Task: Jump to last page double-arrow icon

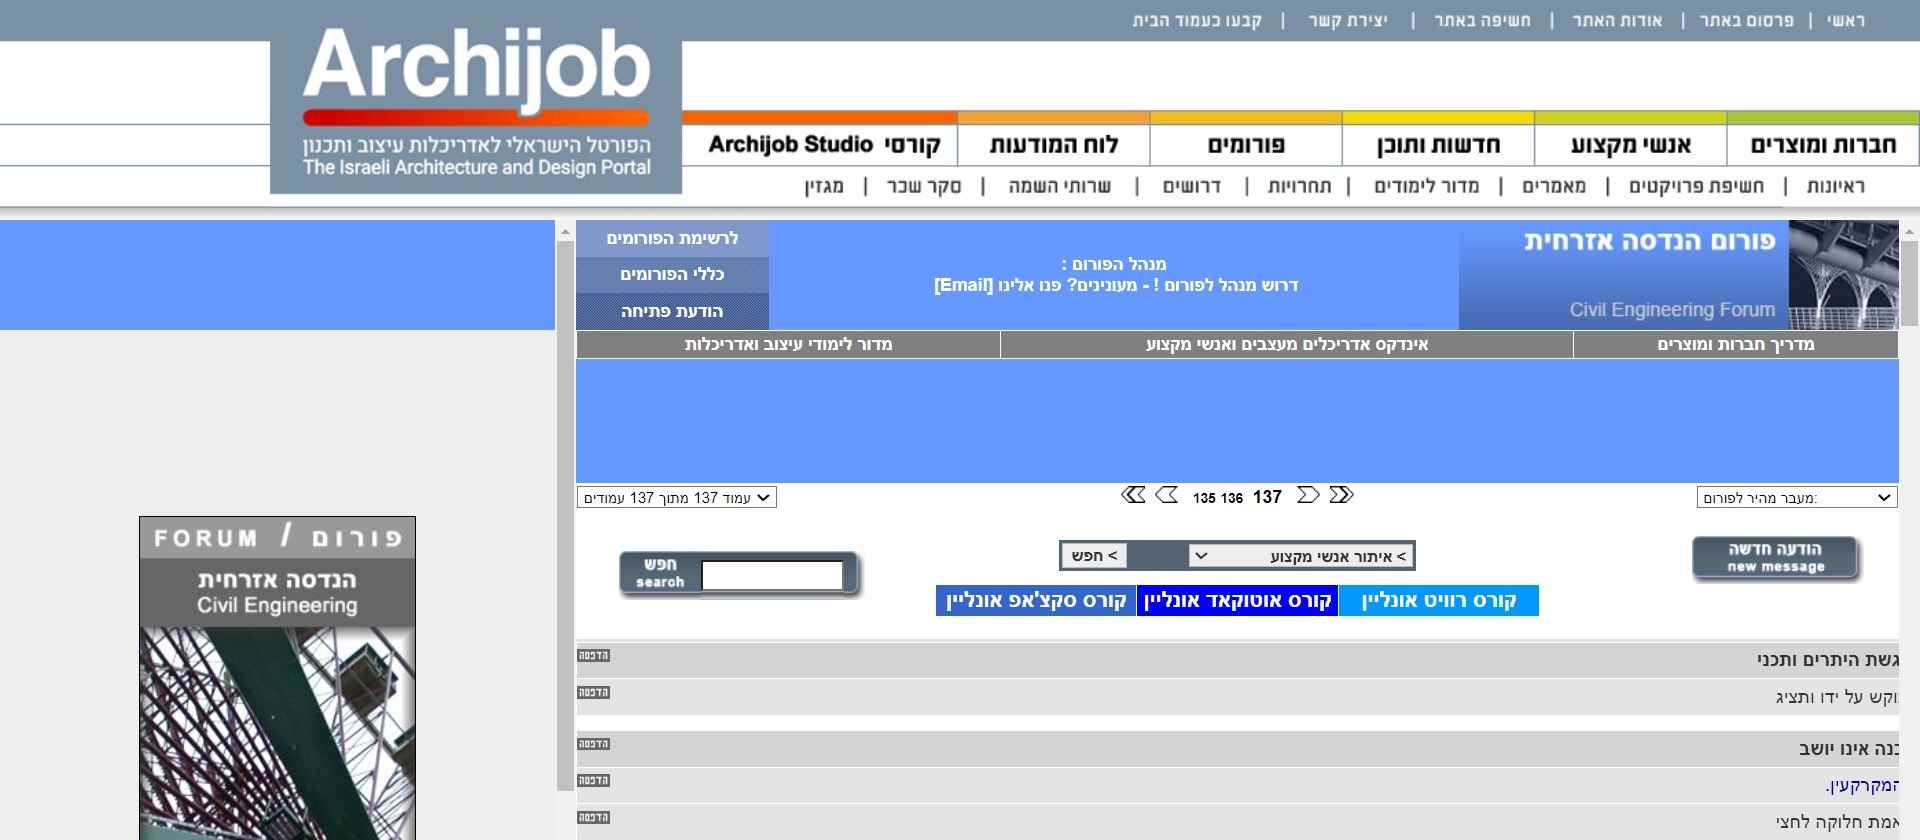Action: point(1341,495)
